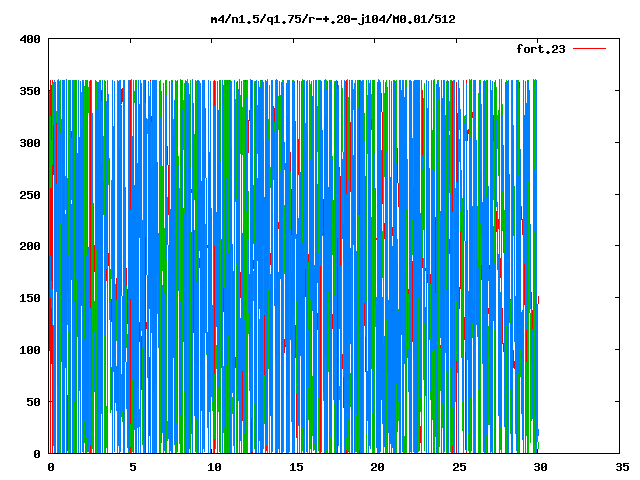The image size is (640, 480).
Task: Click the y-axis label 100
Action: (x=30, y=350)
